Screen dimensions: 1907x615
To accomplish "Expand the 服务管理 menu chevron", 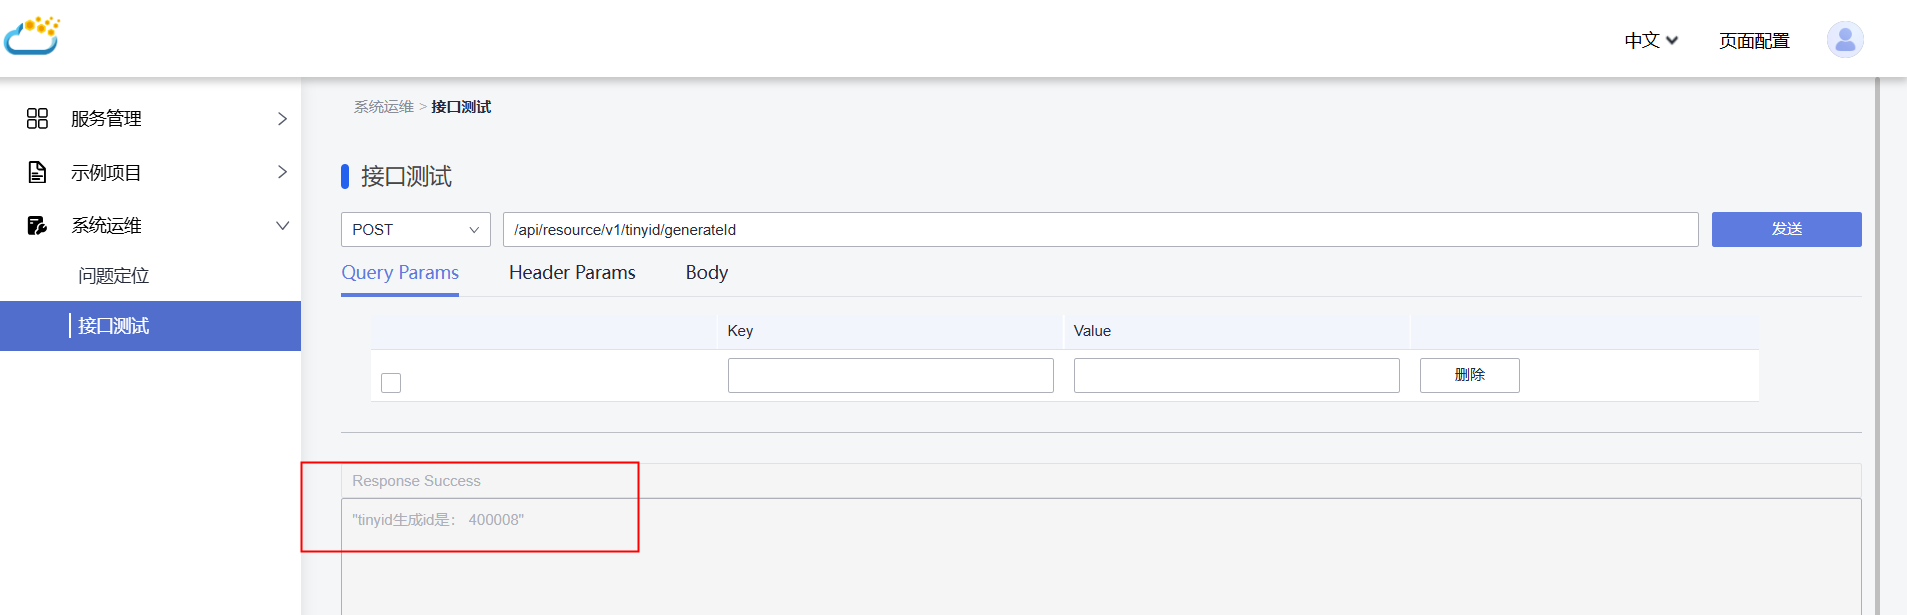I will (x=282, y=119).
